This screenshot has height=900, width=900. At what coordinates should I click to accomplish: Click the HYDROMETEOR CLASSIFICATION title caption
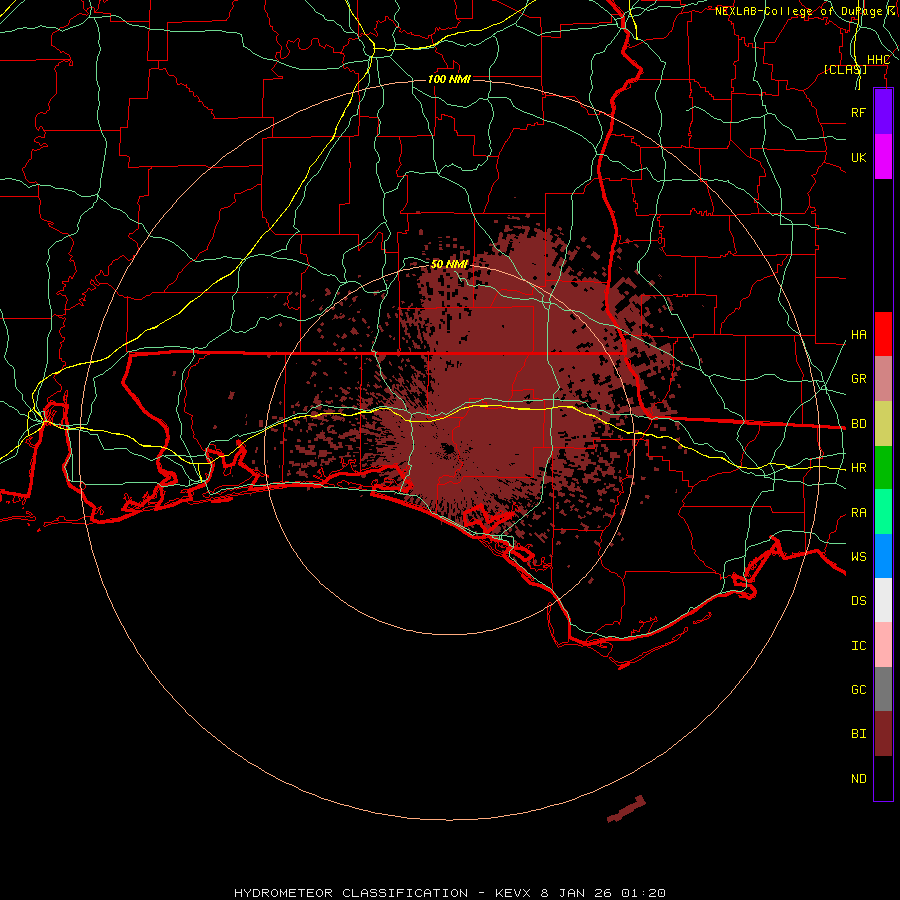pyautogui.click(x=351, y=893)
